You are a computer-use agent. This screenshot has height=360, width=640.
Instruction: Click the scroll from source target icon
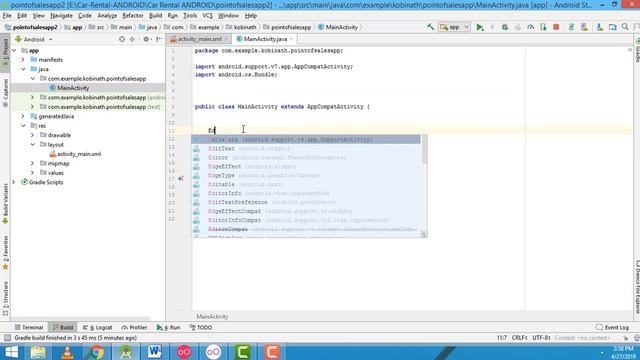(x=122, y=40)
